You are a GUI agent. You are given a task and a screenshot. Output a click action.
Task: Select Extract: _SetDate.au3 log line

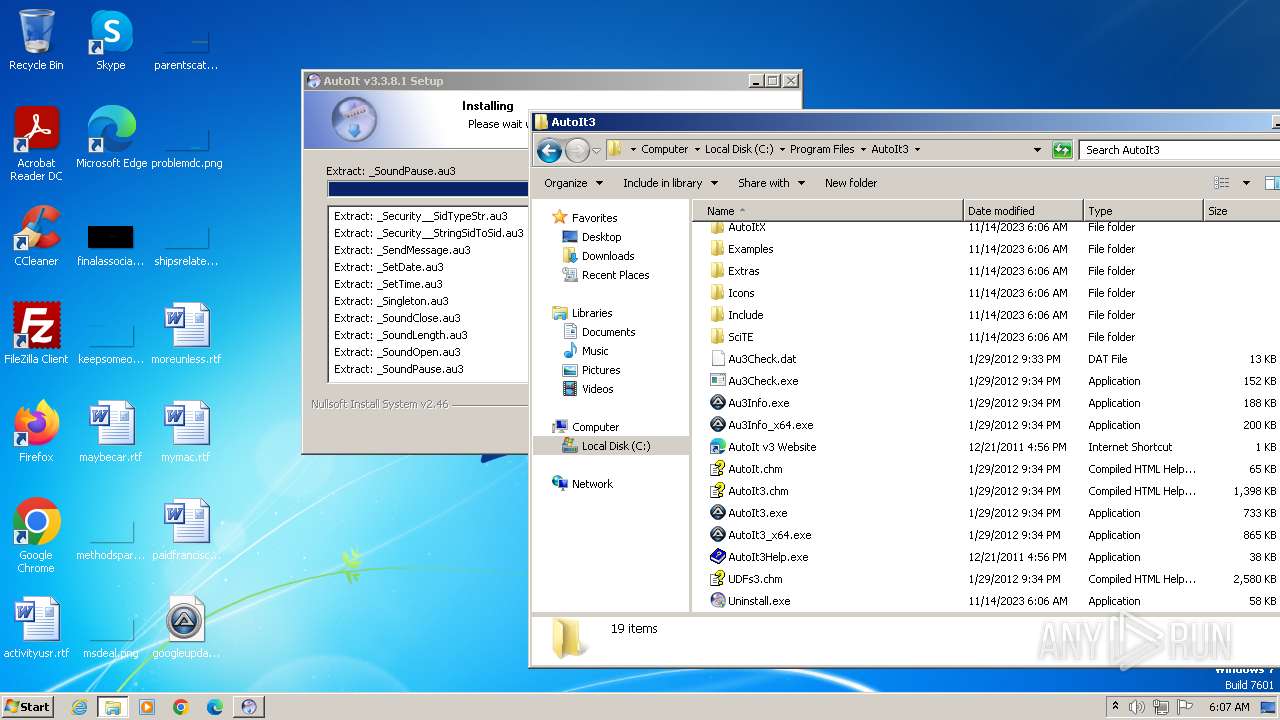[388, 267]
